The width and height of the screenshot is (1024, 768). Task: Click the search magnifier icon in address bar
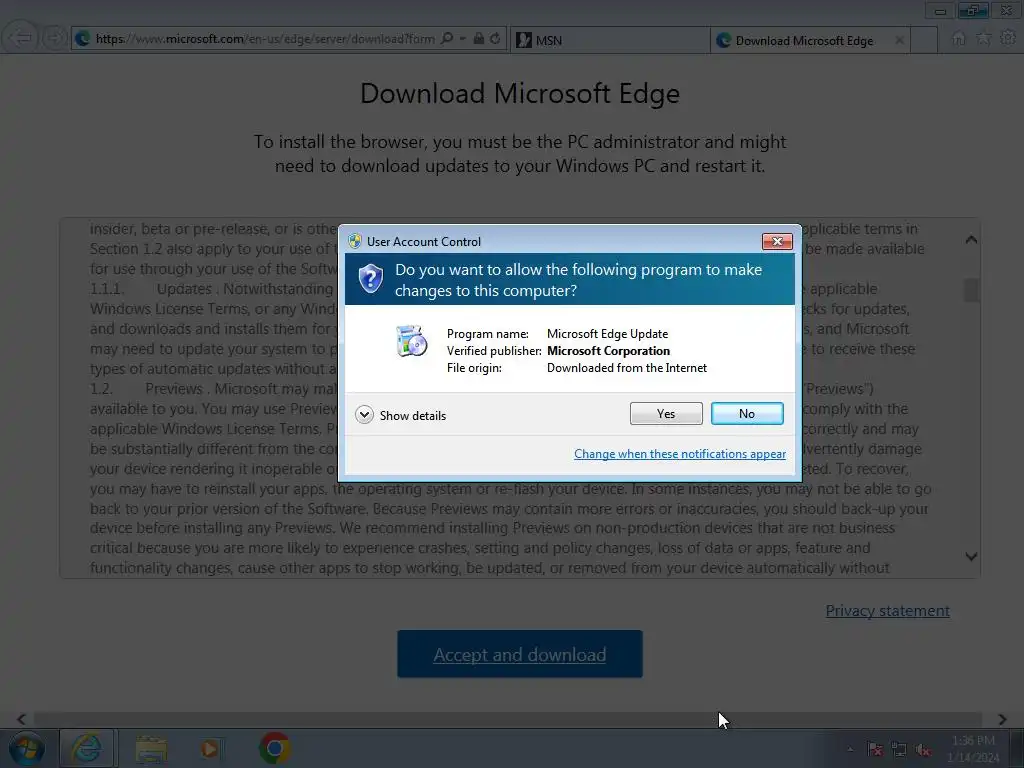click(x=447, y=39)
